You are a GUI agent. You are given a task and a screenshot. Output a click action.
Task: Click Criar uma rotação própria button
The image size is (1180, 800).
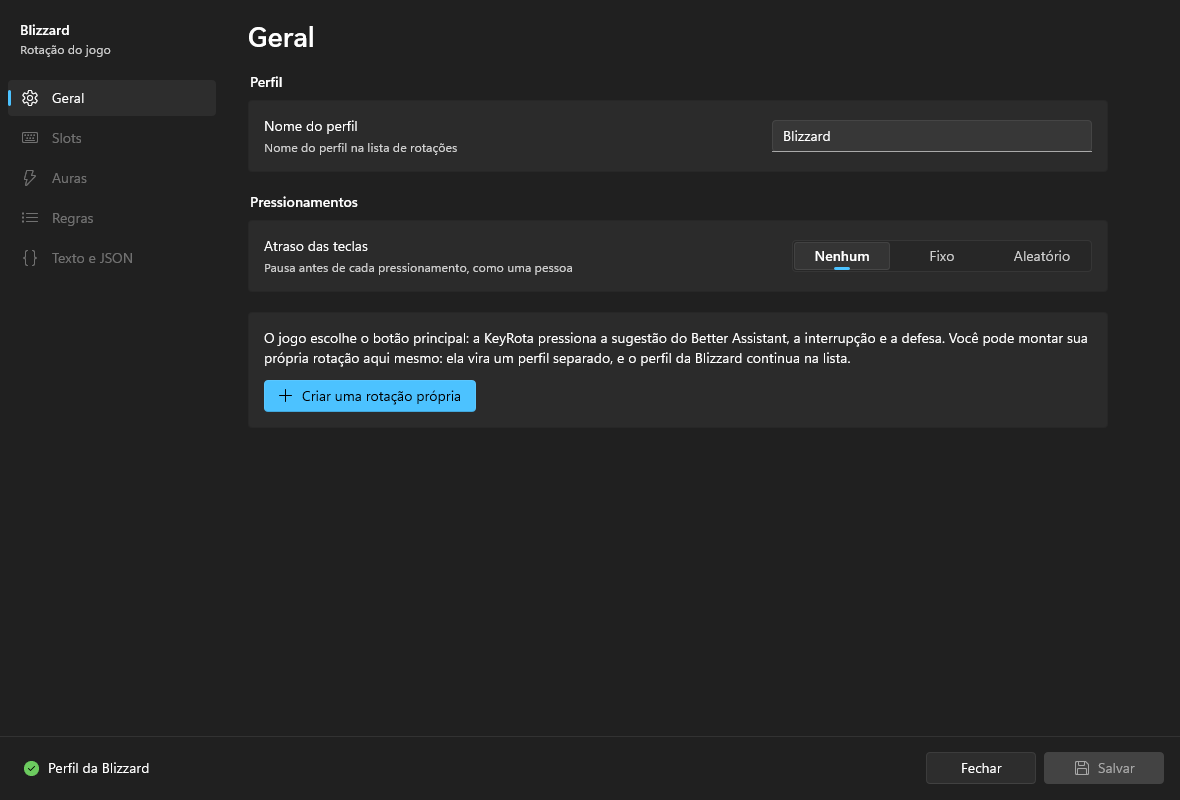click(x=370, y=396)
